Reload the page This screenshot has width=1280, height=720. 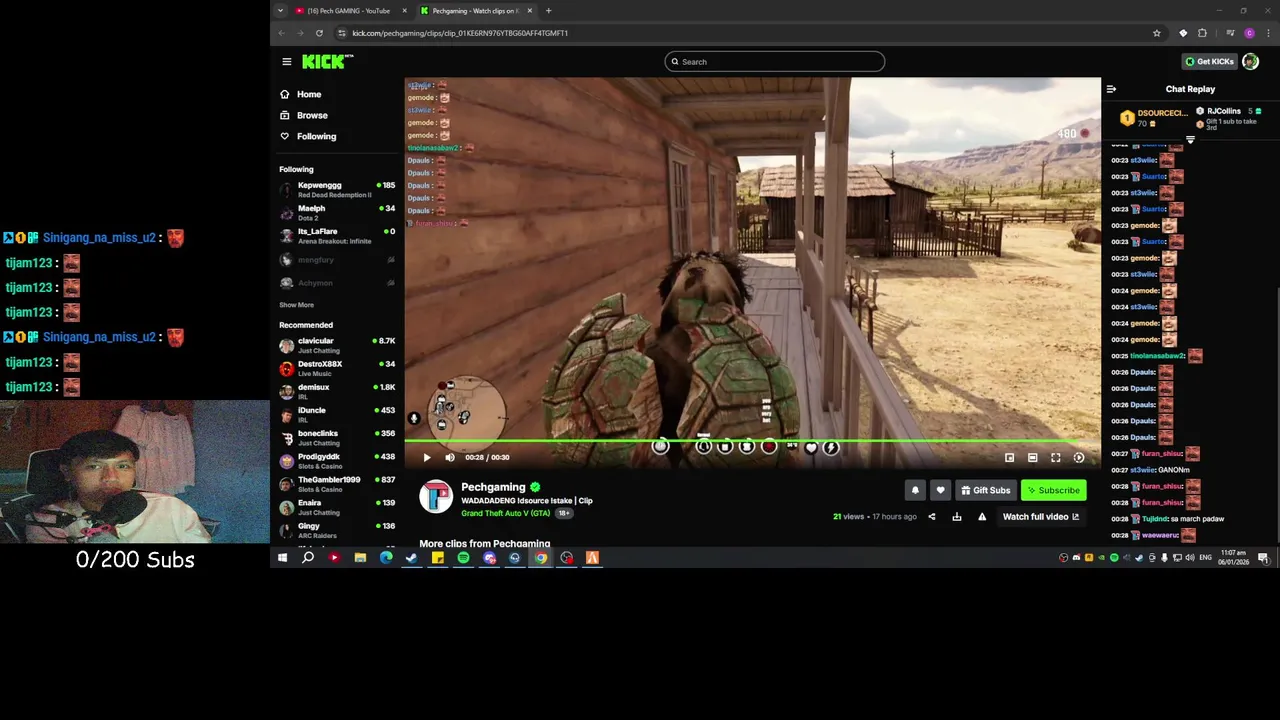[x=319, y=33]
